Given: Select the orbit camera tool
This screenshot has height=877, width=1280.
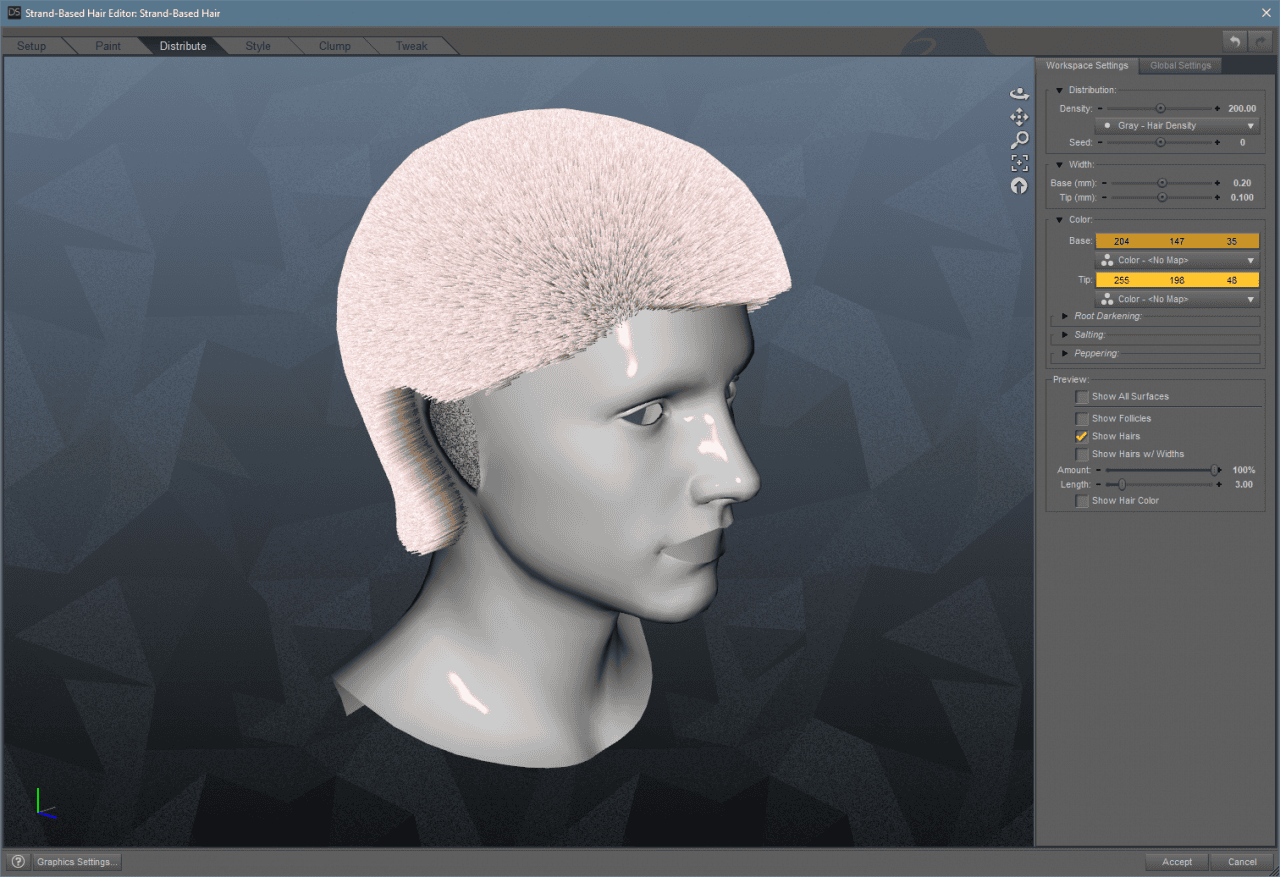Looking at the screenshot, I should (x=1019, y=93).
